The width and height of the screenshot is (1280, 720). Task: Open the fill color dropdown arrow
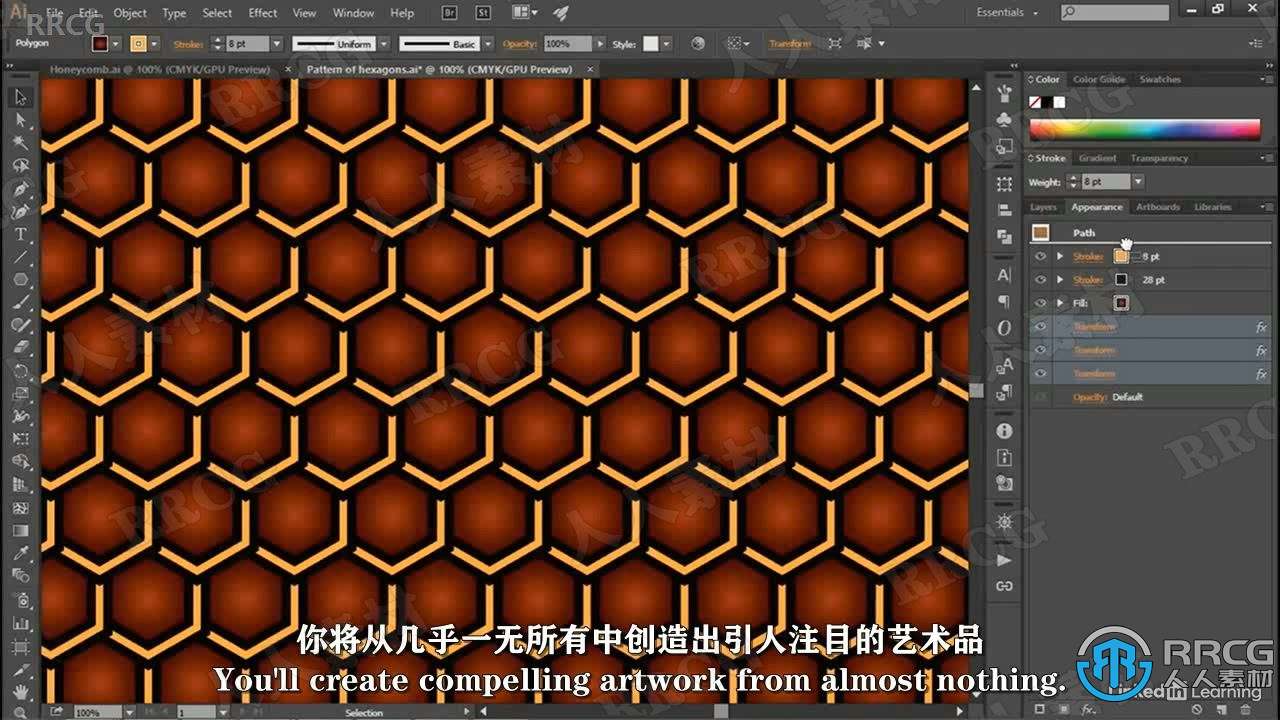coord(117,44)
